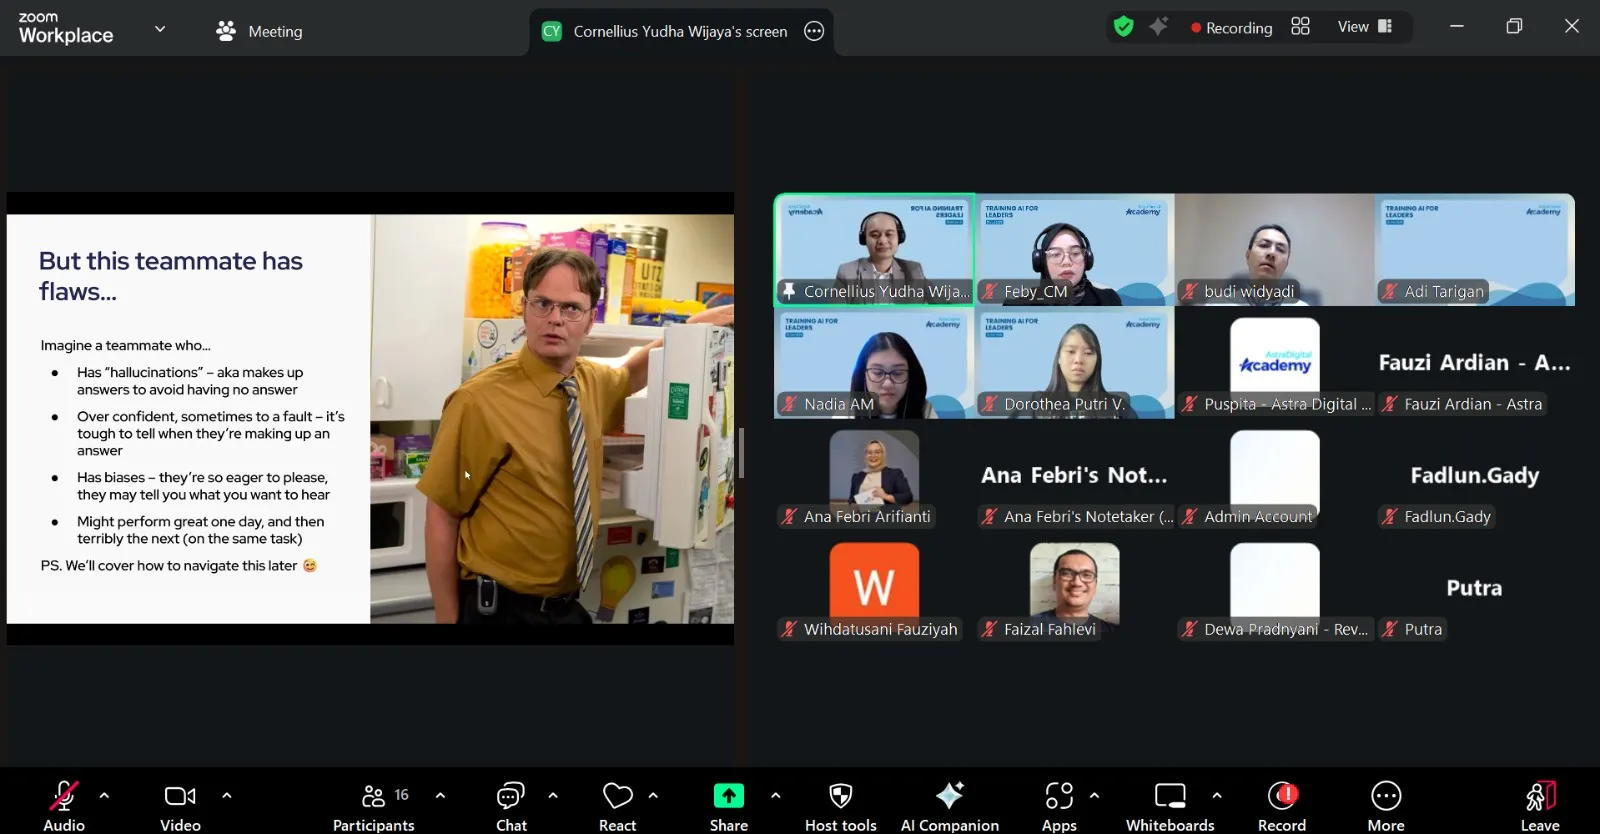This screenshot has height=834, width=1600.
Task: Click muted mic icon beside Nadia AM
Action: (x=789, y=404)
